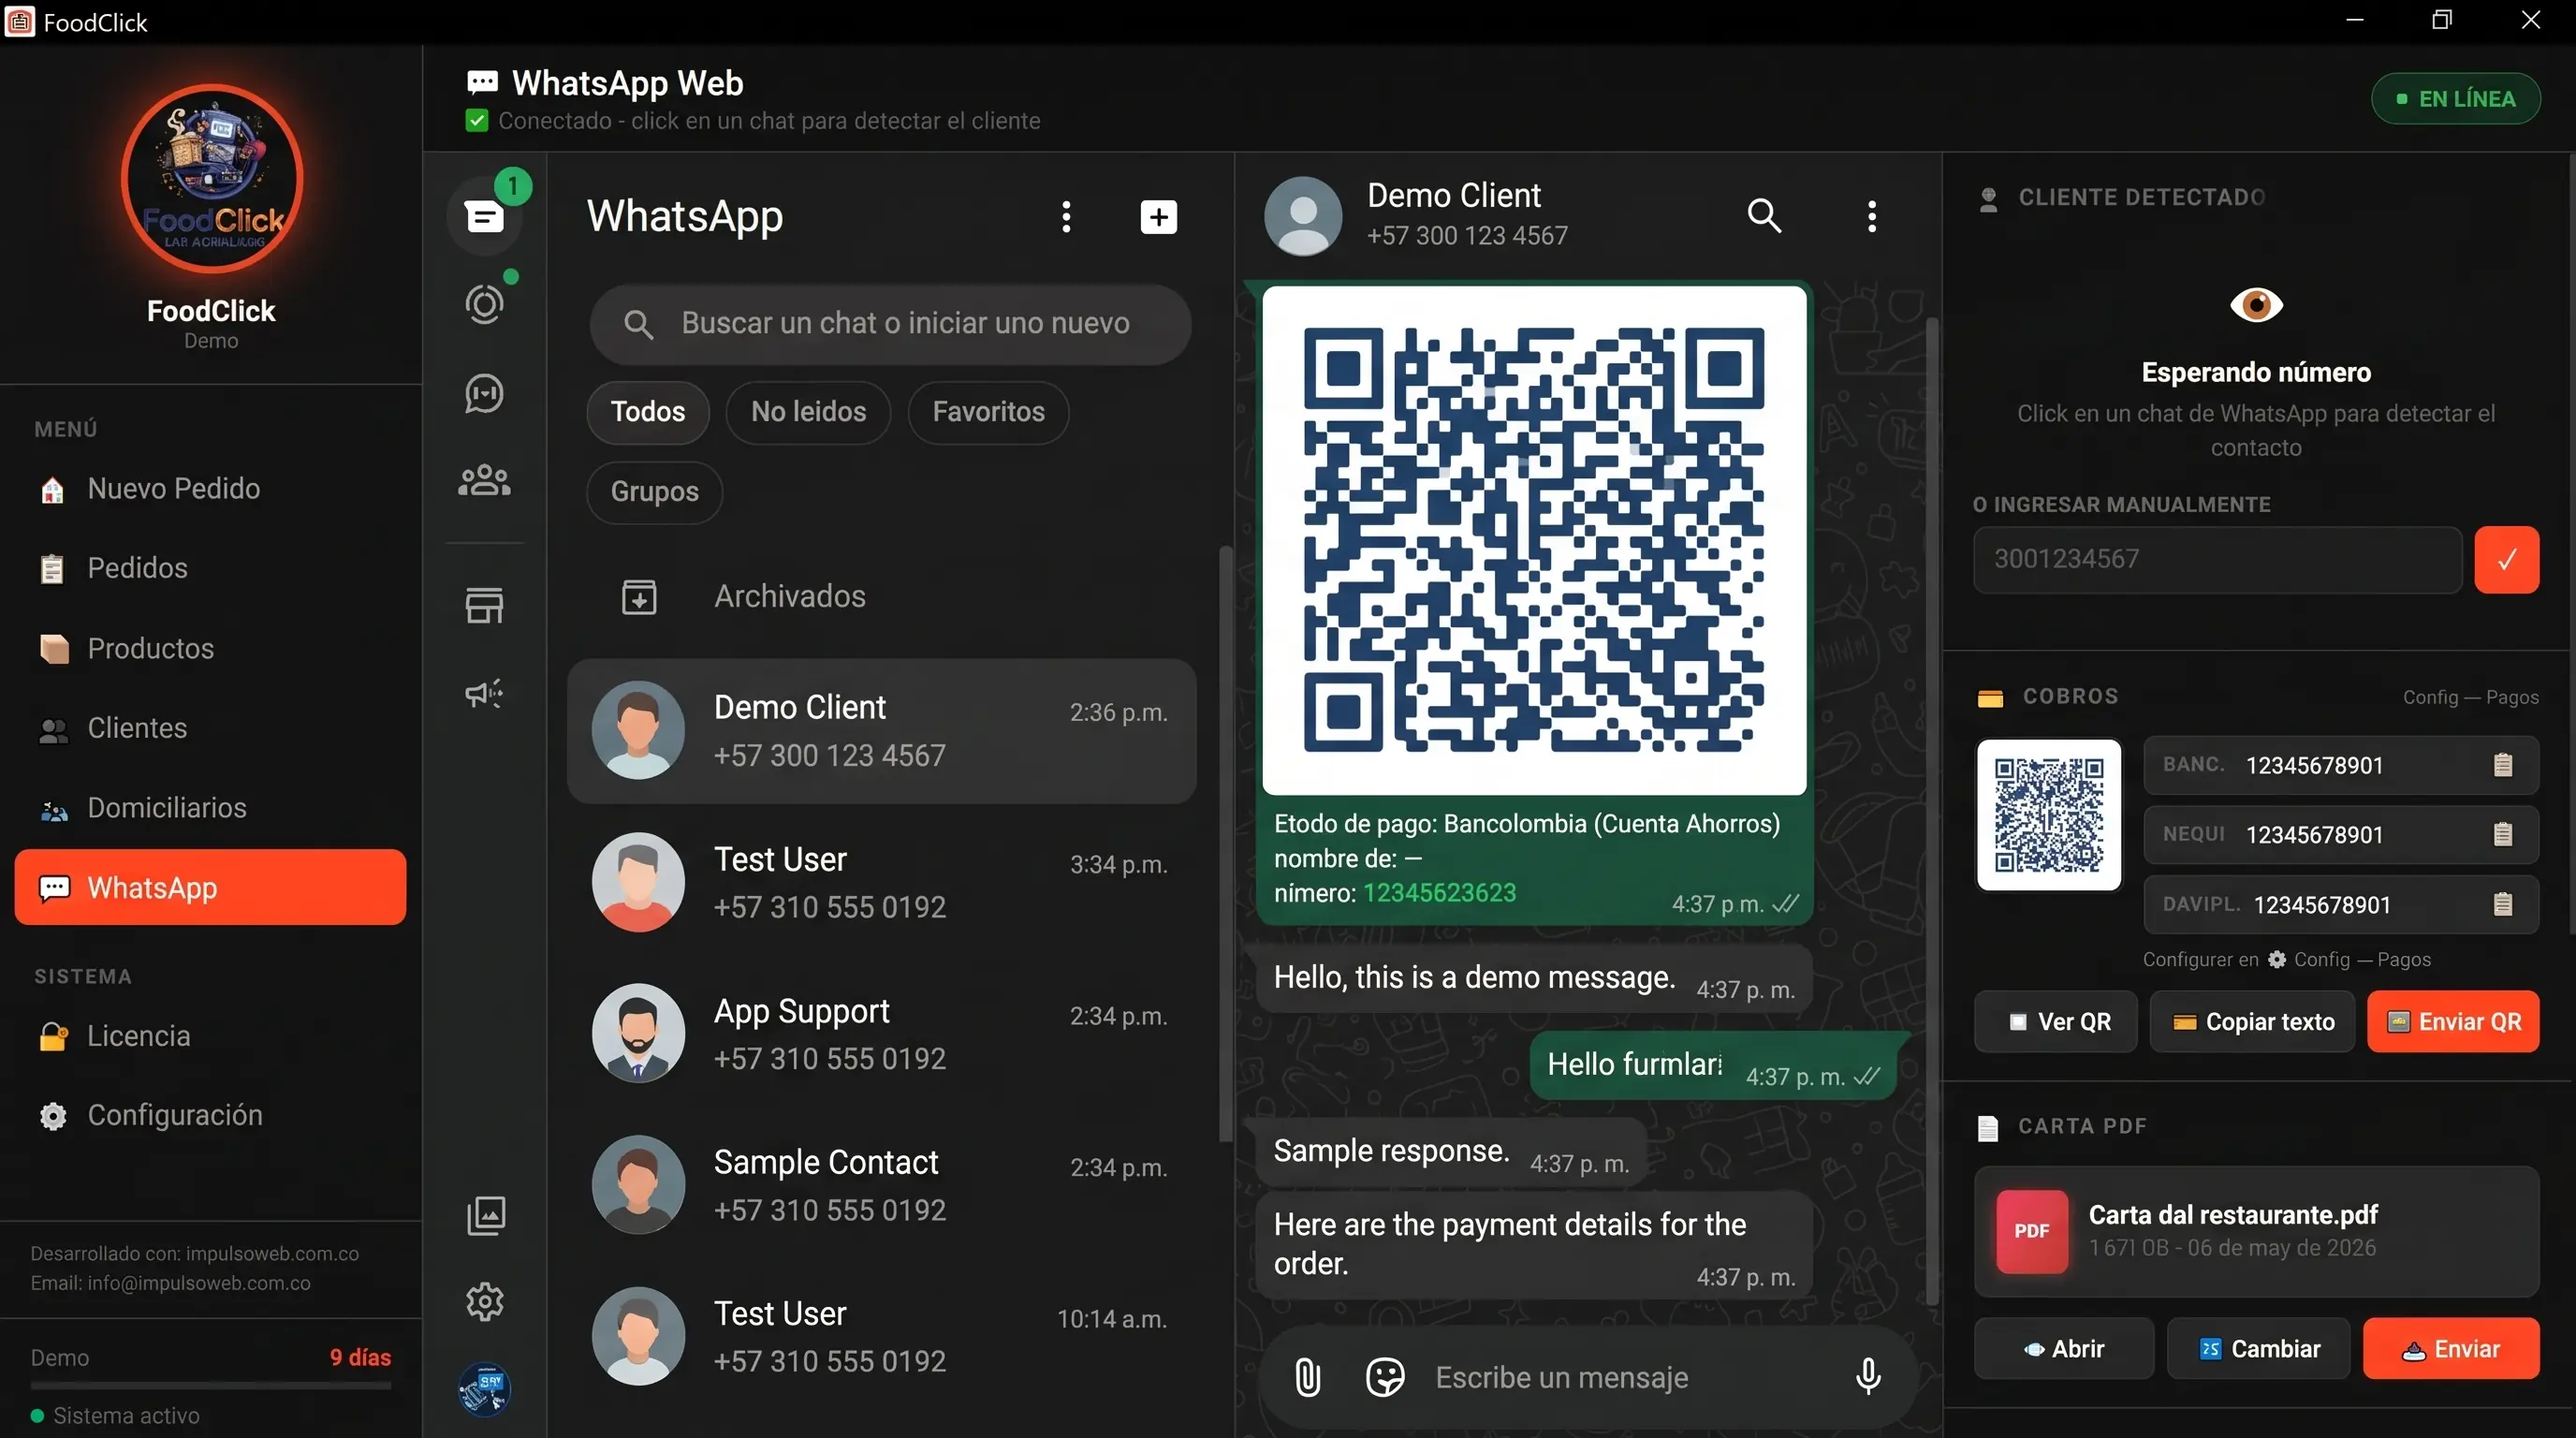
Task: Go to Domiciliarios
Action: (211, 808)
